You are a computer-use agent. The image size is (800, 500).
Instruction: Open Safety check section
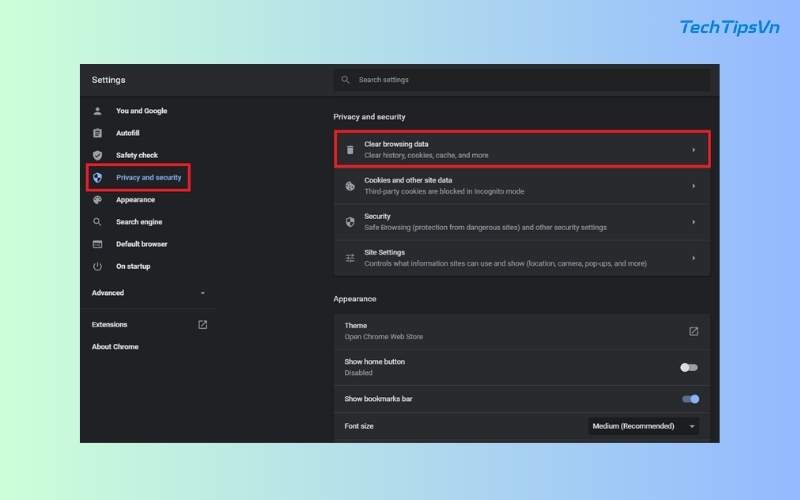[x=137, y=155]
